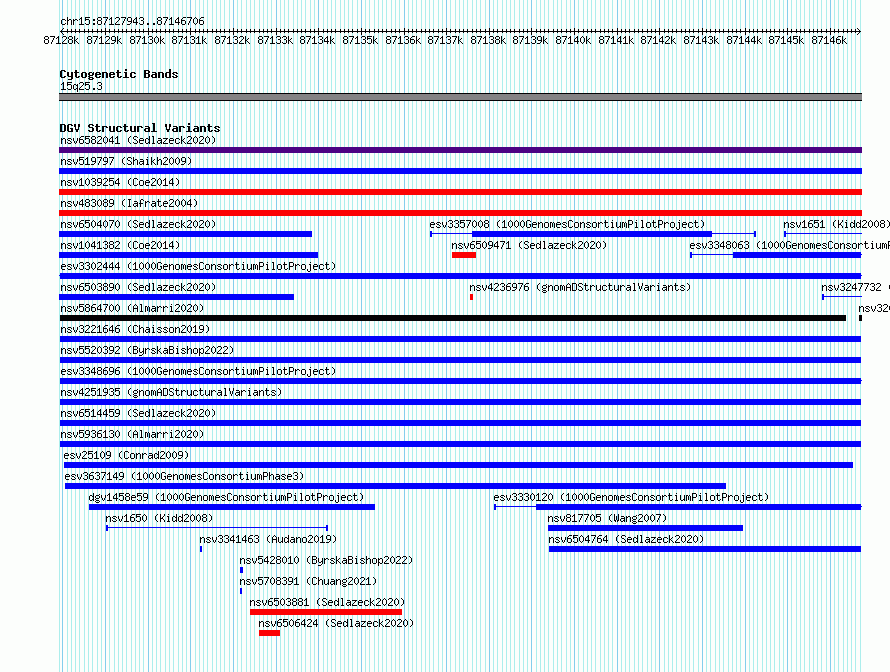Select the 15q25.3 band label

[81, 86]
